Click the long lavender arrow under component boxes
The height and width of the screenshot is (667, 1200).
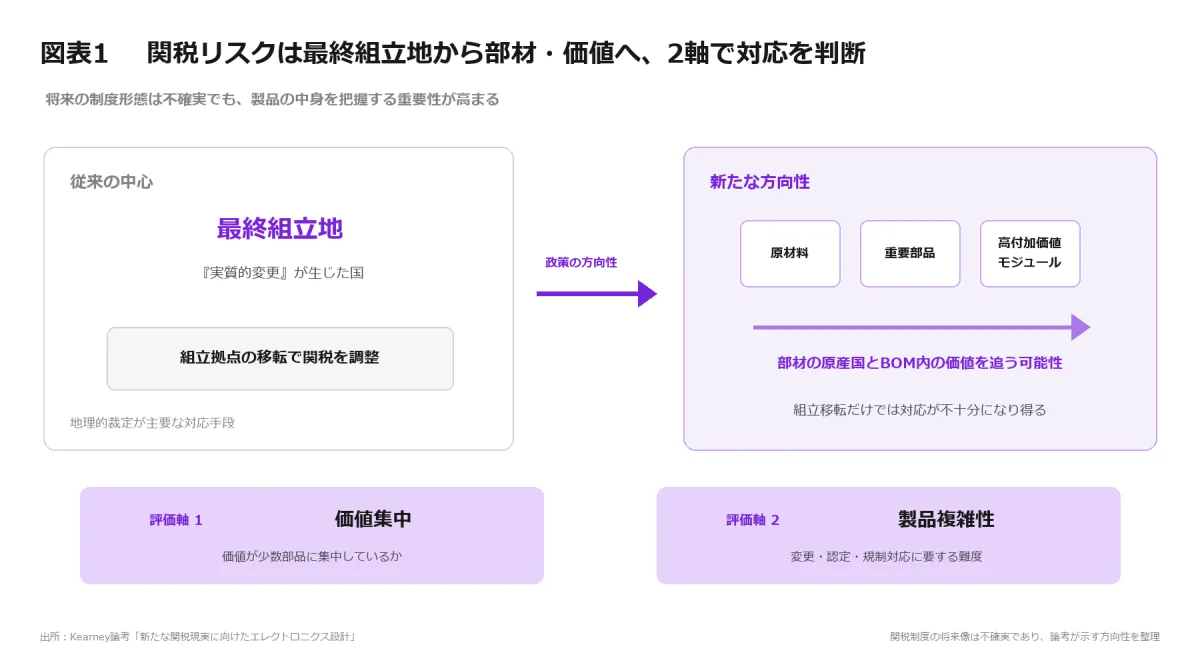tap(921, 327)
